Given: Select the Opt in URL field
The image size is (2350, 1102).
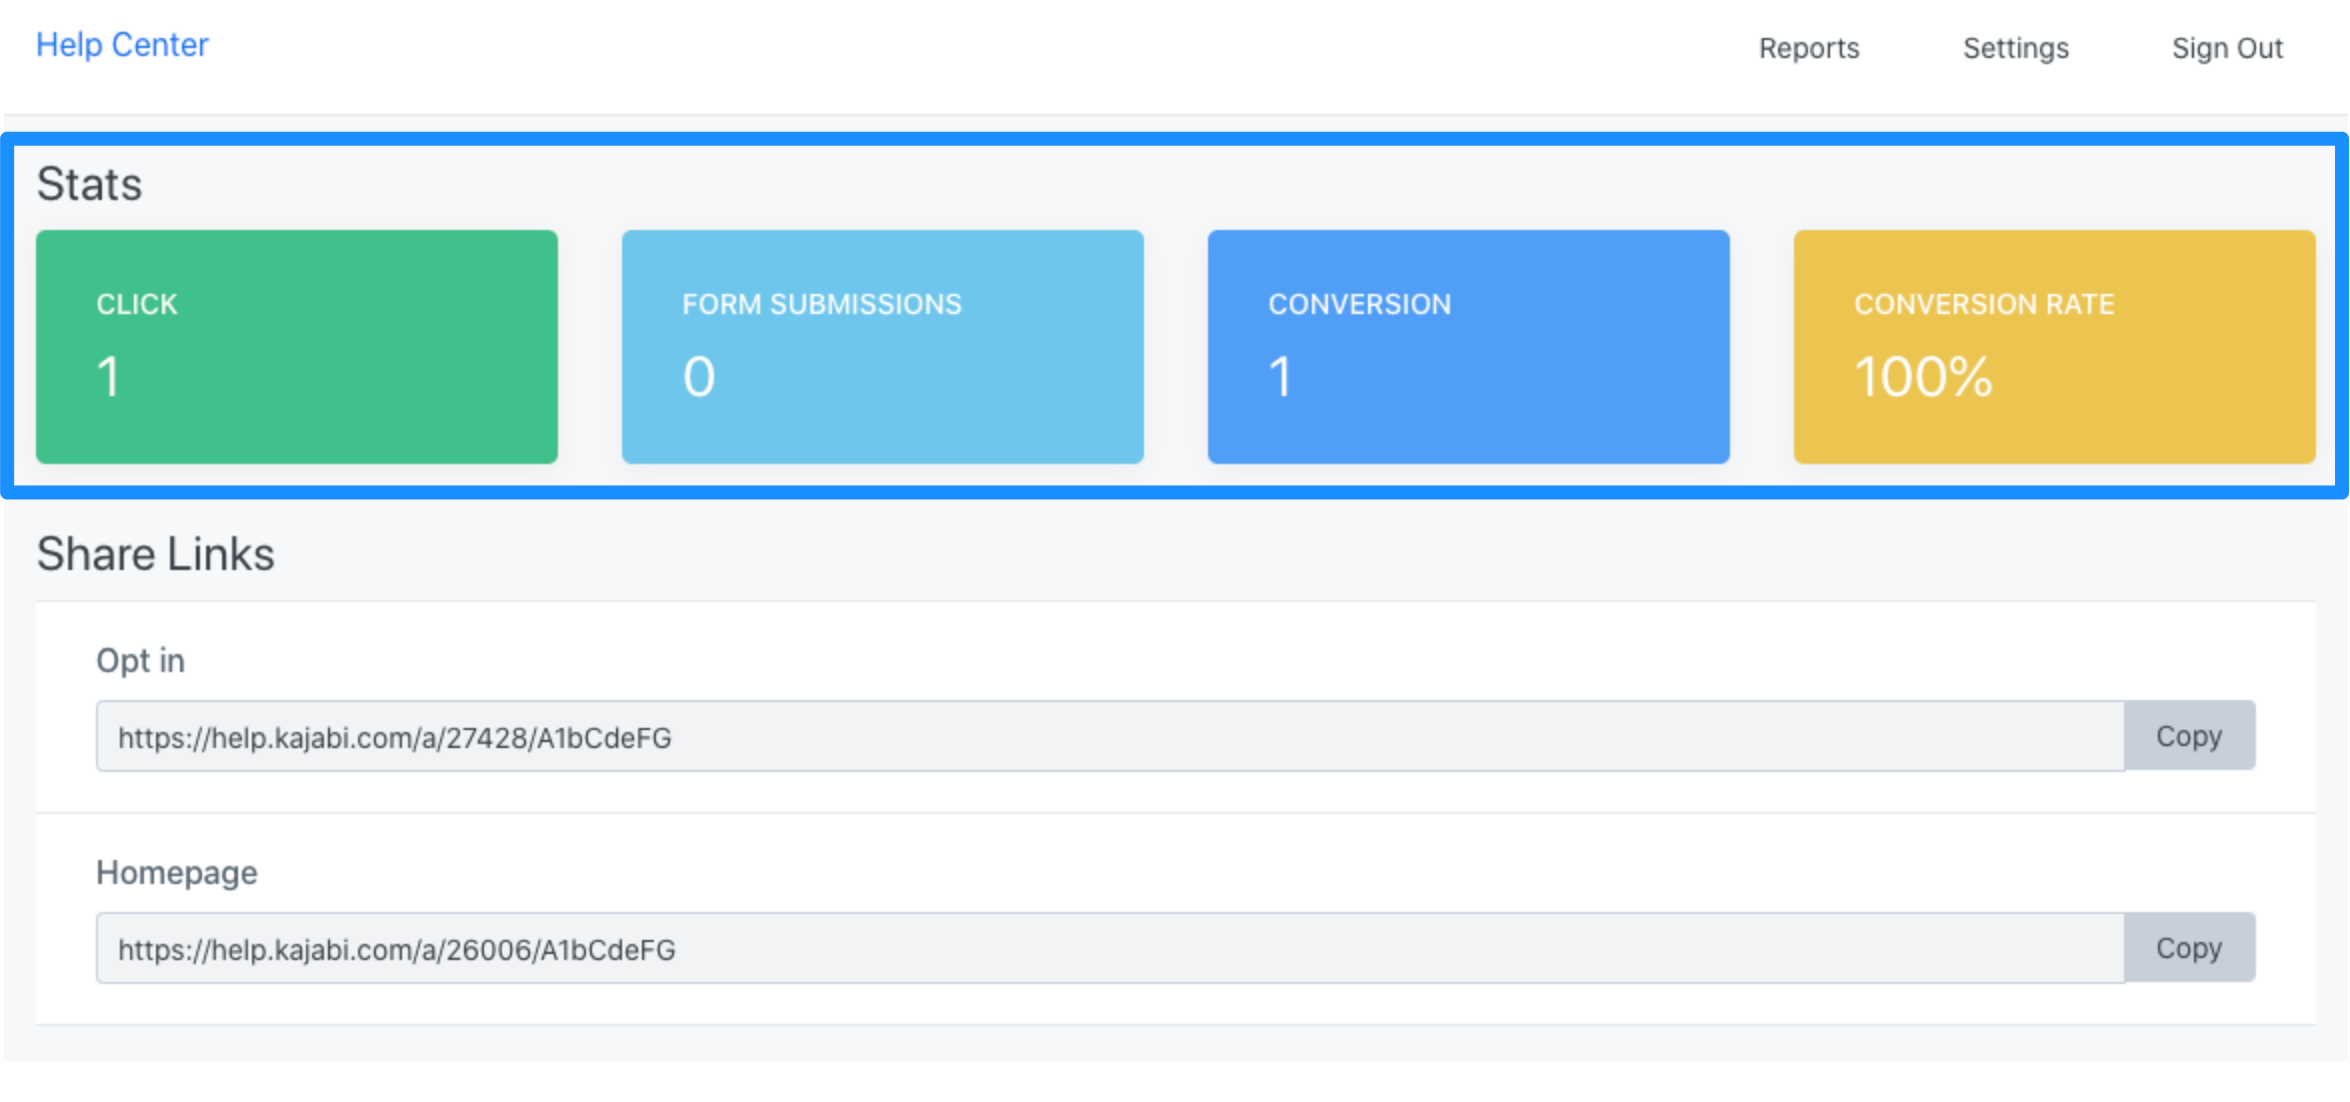Looking at the screenshot, I should coord(1110,736).
